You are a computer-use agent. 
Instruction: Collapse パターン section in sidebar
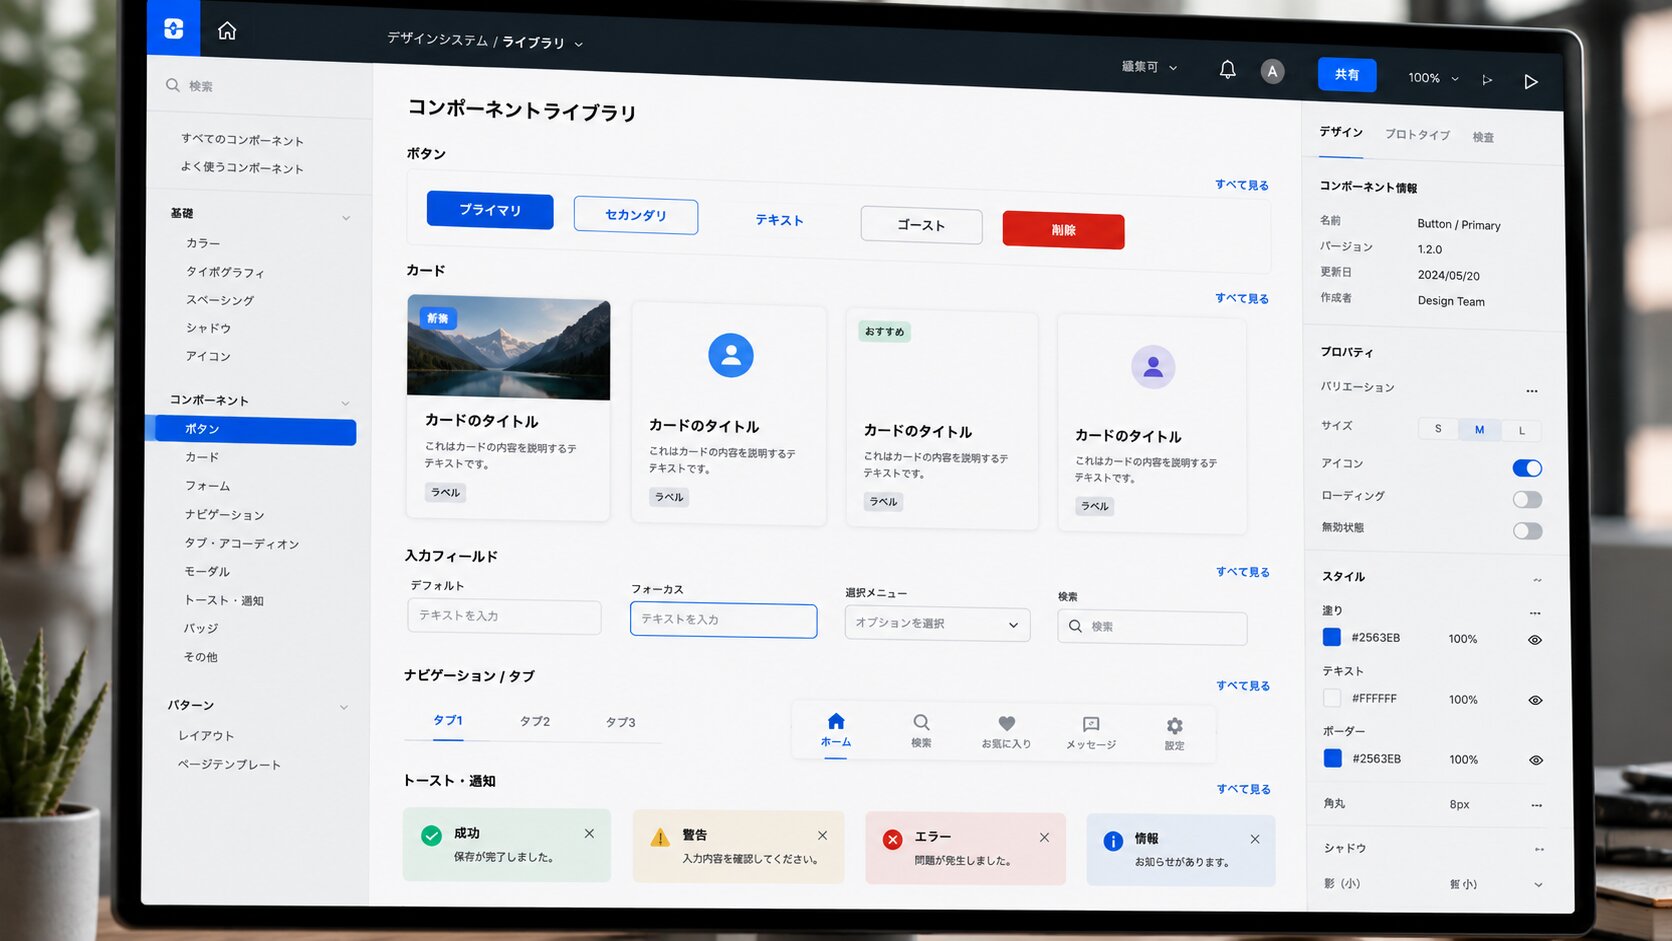[x=344, y=707]
